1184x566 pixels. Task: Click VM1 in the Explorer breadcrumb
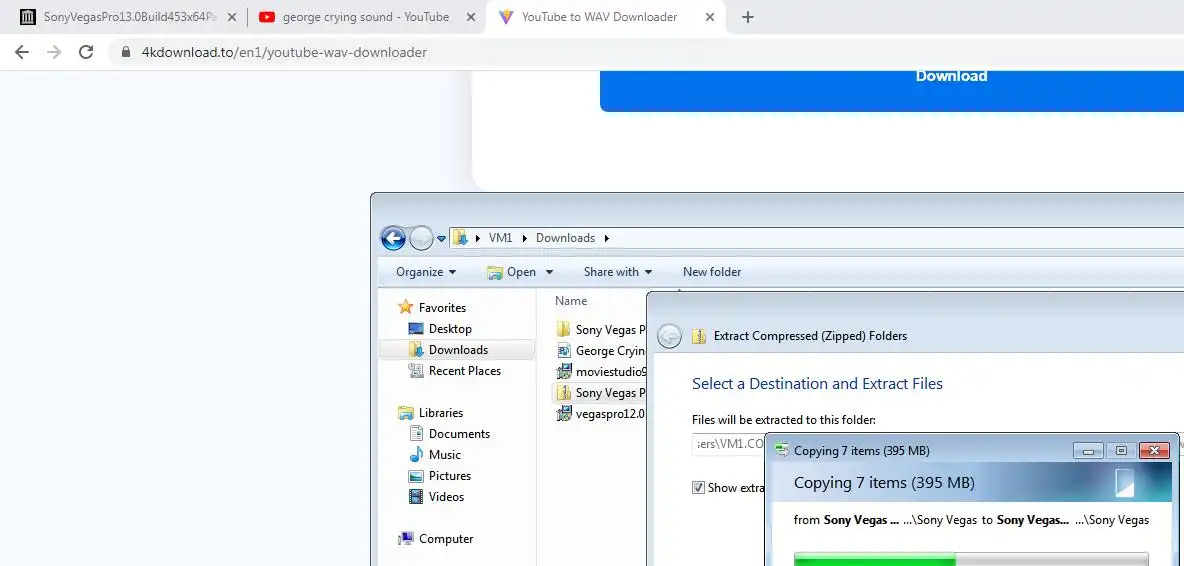pyautogui.click(x=501, y=238)
